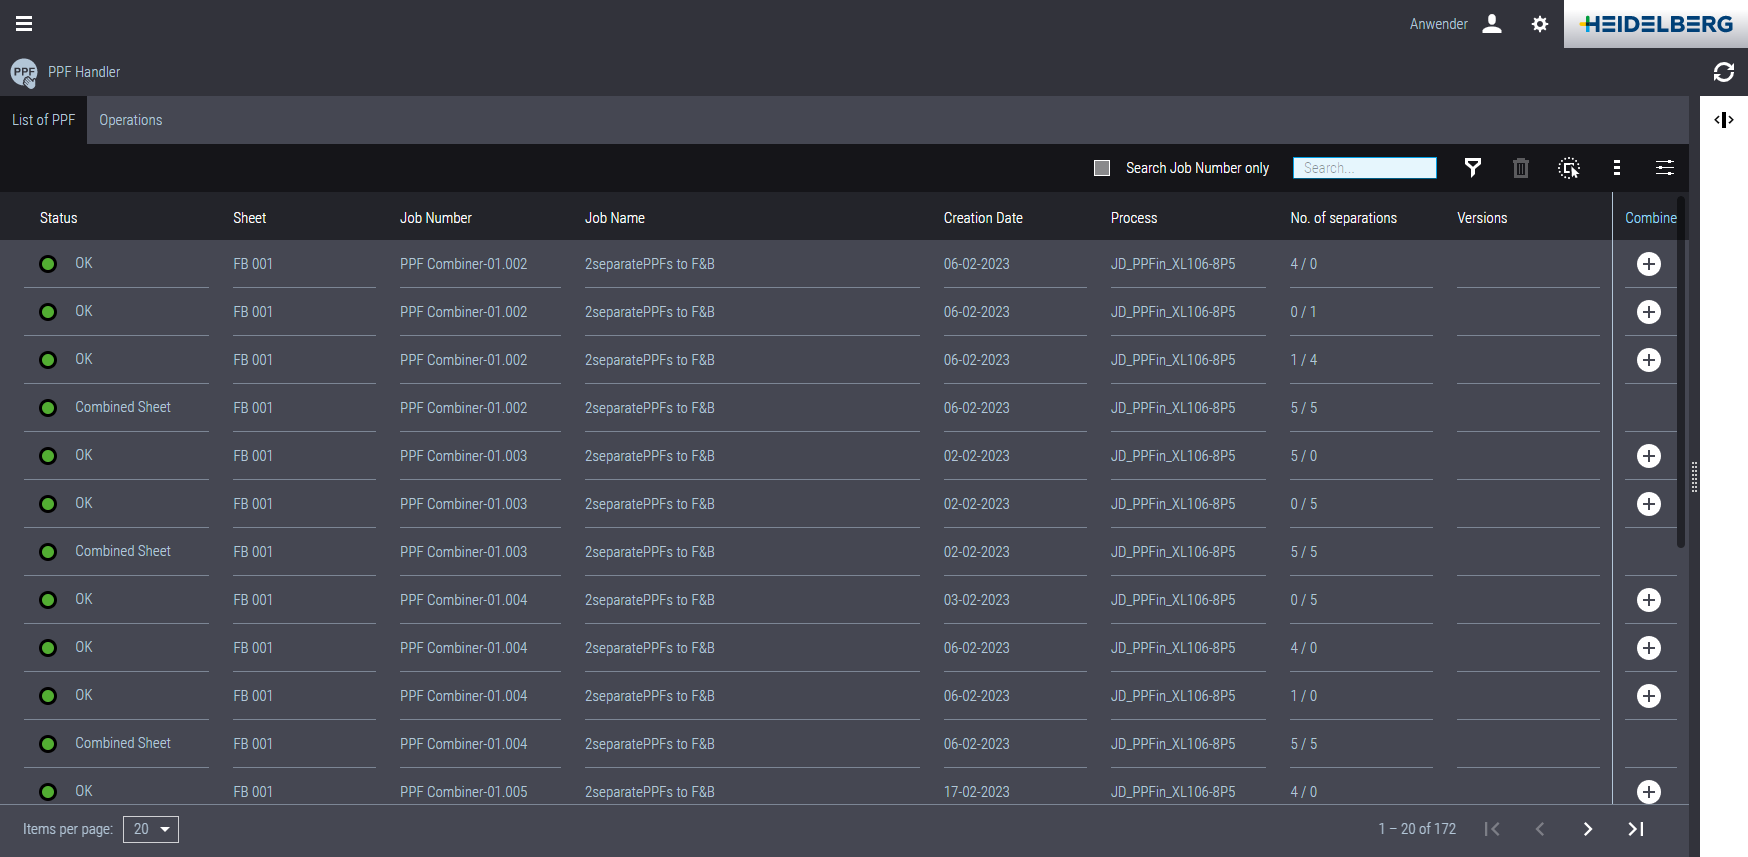Open the hamburger main menu
The width and height of the screenshot is (1748, 857).
[24, 24]
